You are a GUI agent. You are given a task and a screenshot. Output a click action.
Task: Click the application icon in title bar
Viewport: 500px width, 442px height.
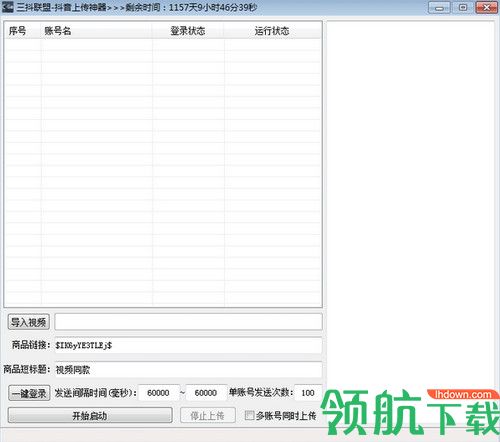pyautogui.click(x=8, y=7)
